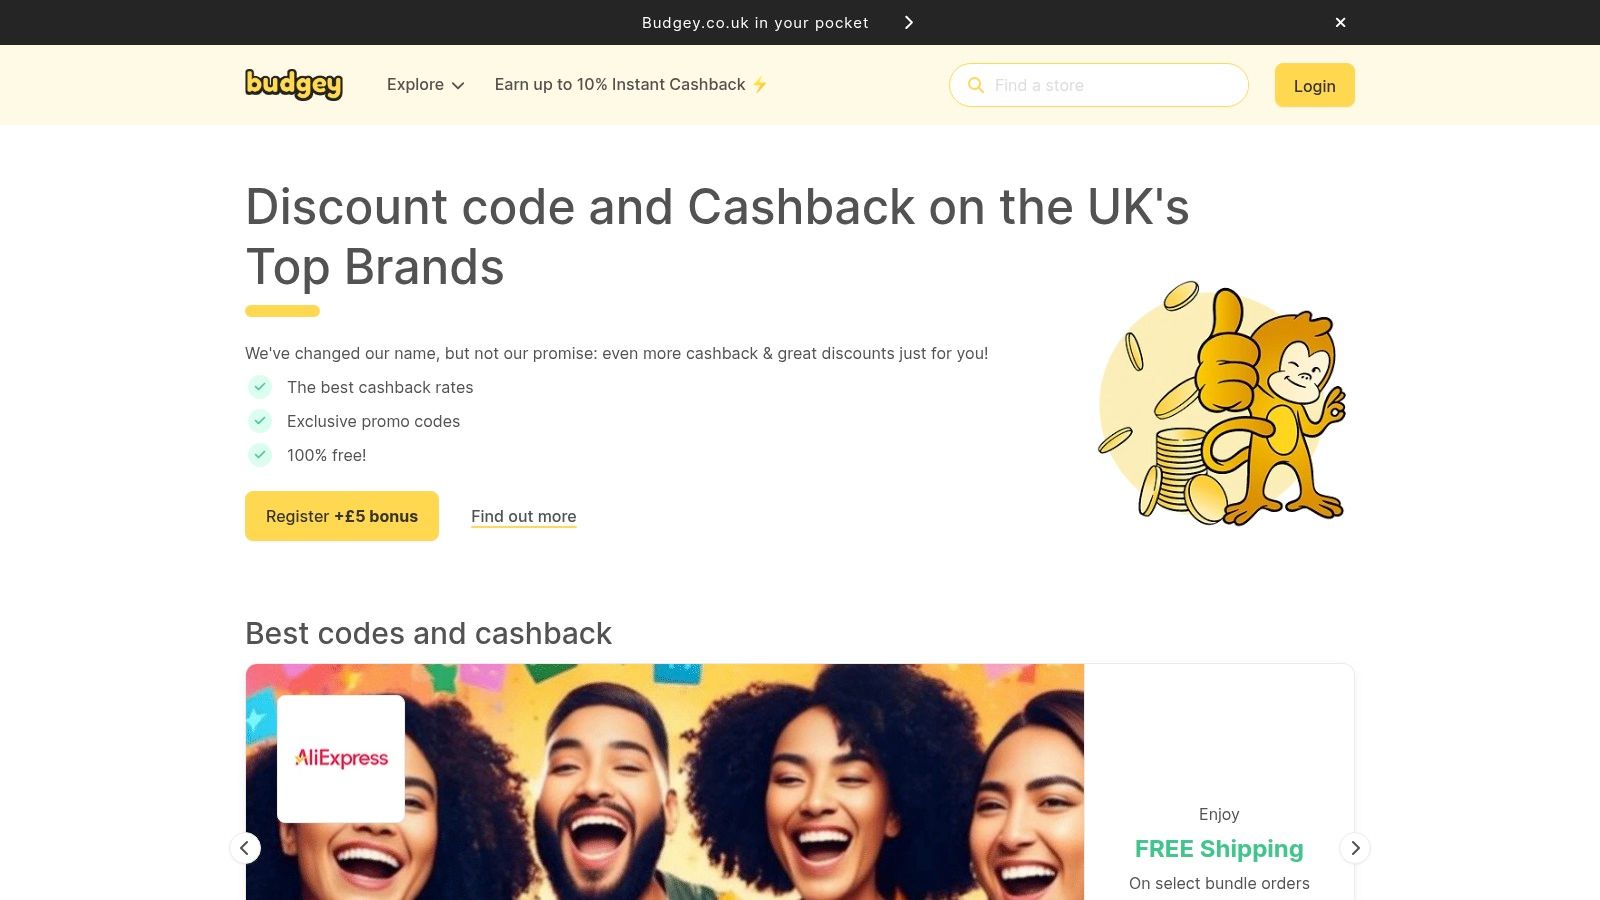The height and width of the screenshot is (900, 1600).
Task: Follow the Find out more link
Action: [x=524, y=516]
